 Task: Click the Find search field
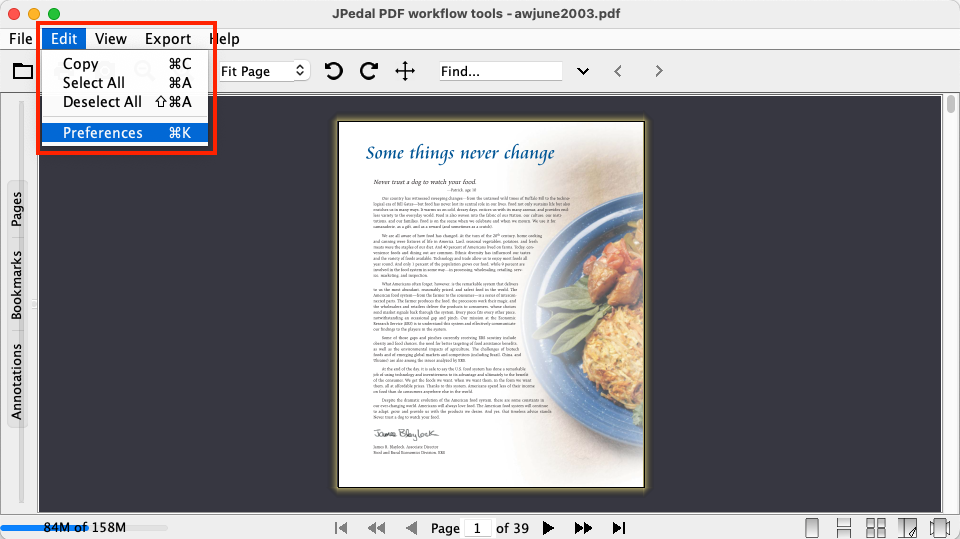tap(500, 71)
